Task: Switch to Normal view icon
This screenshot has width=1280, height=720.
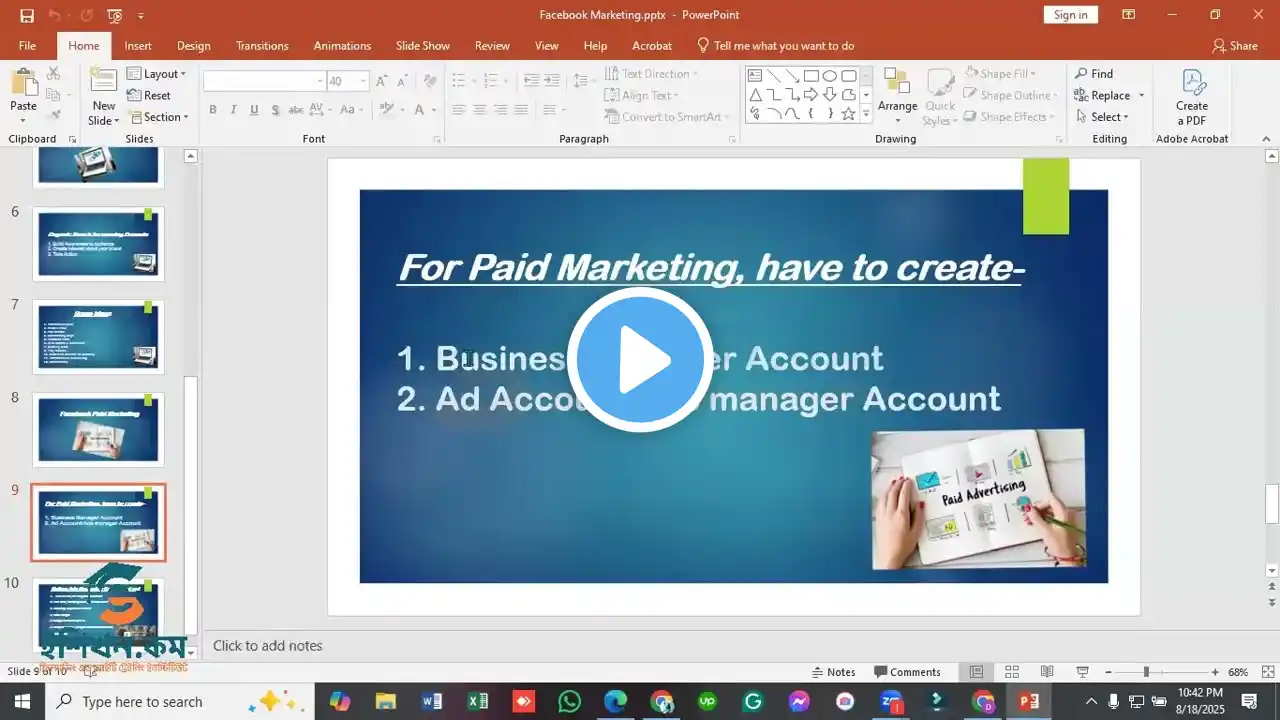Action: tap(977, 672)
